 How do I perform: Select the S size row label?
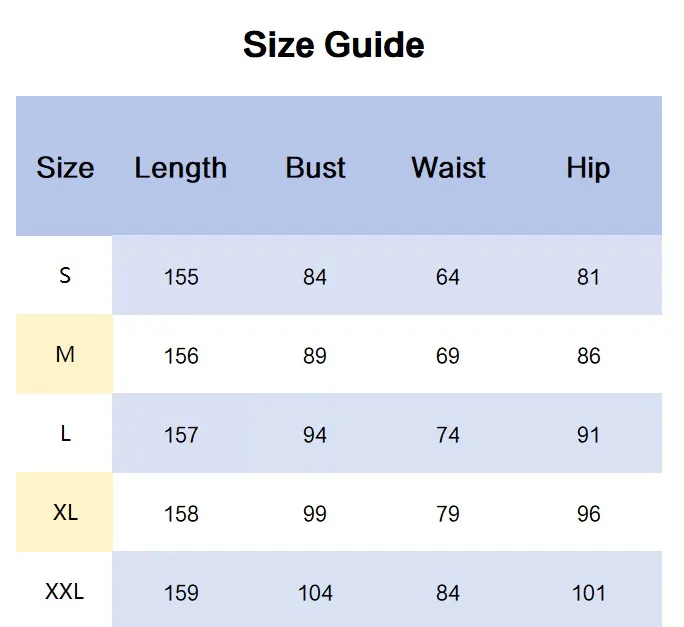[x=65, y=275]
